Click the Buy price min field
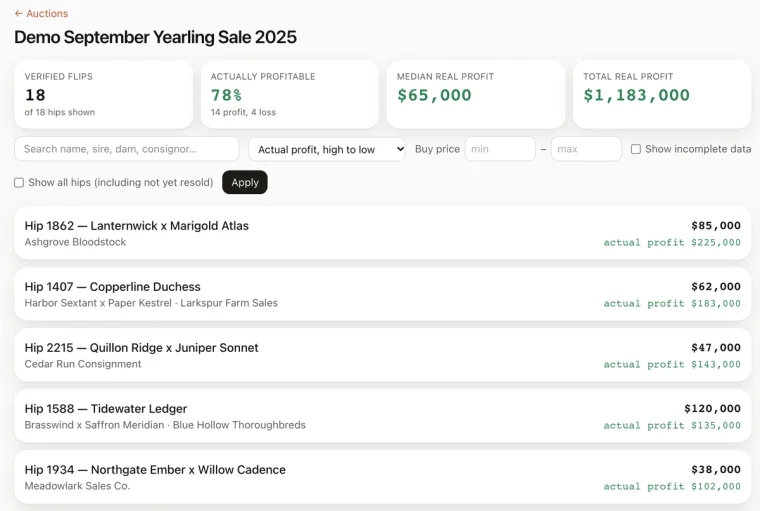The height and width of the screenshot is (511, 760). pos(500,149)
